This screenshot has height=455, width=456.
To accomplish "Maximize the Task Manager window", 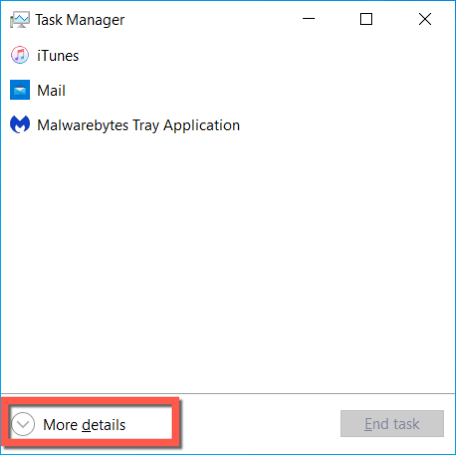I will pyautogui.click(x=366, y=19).
